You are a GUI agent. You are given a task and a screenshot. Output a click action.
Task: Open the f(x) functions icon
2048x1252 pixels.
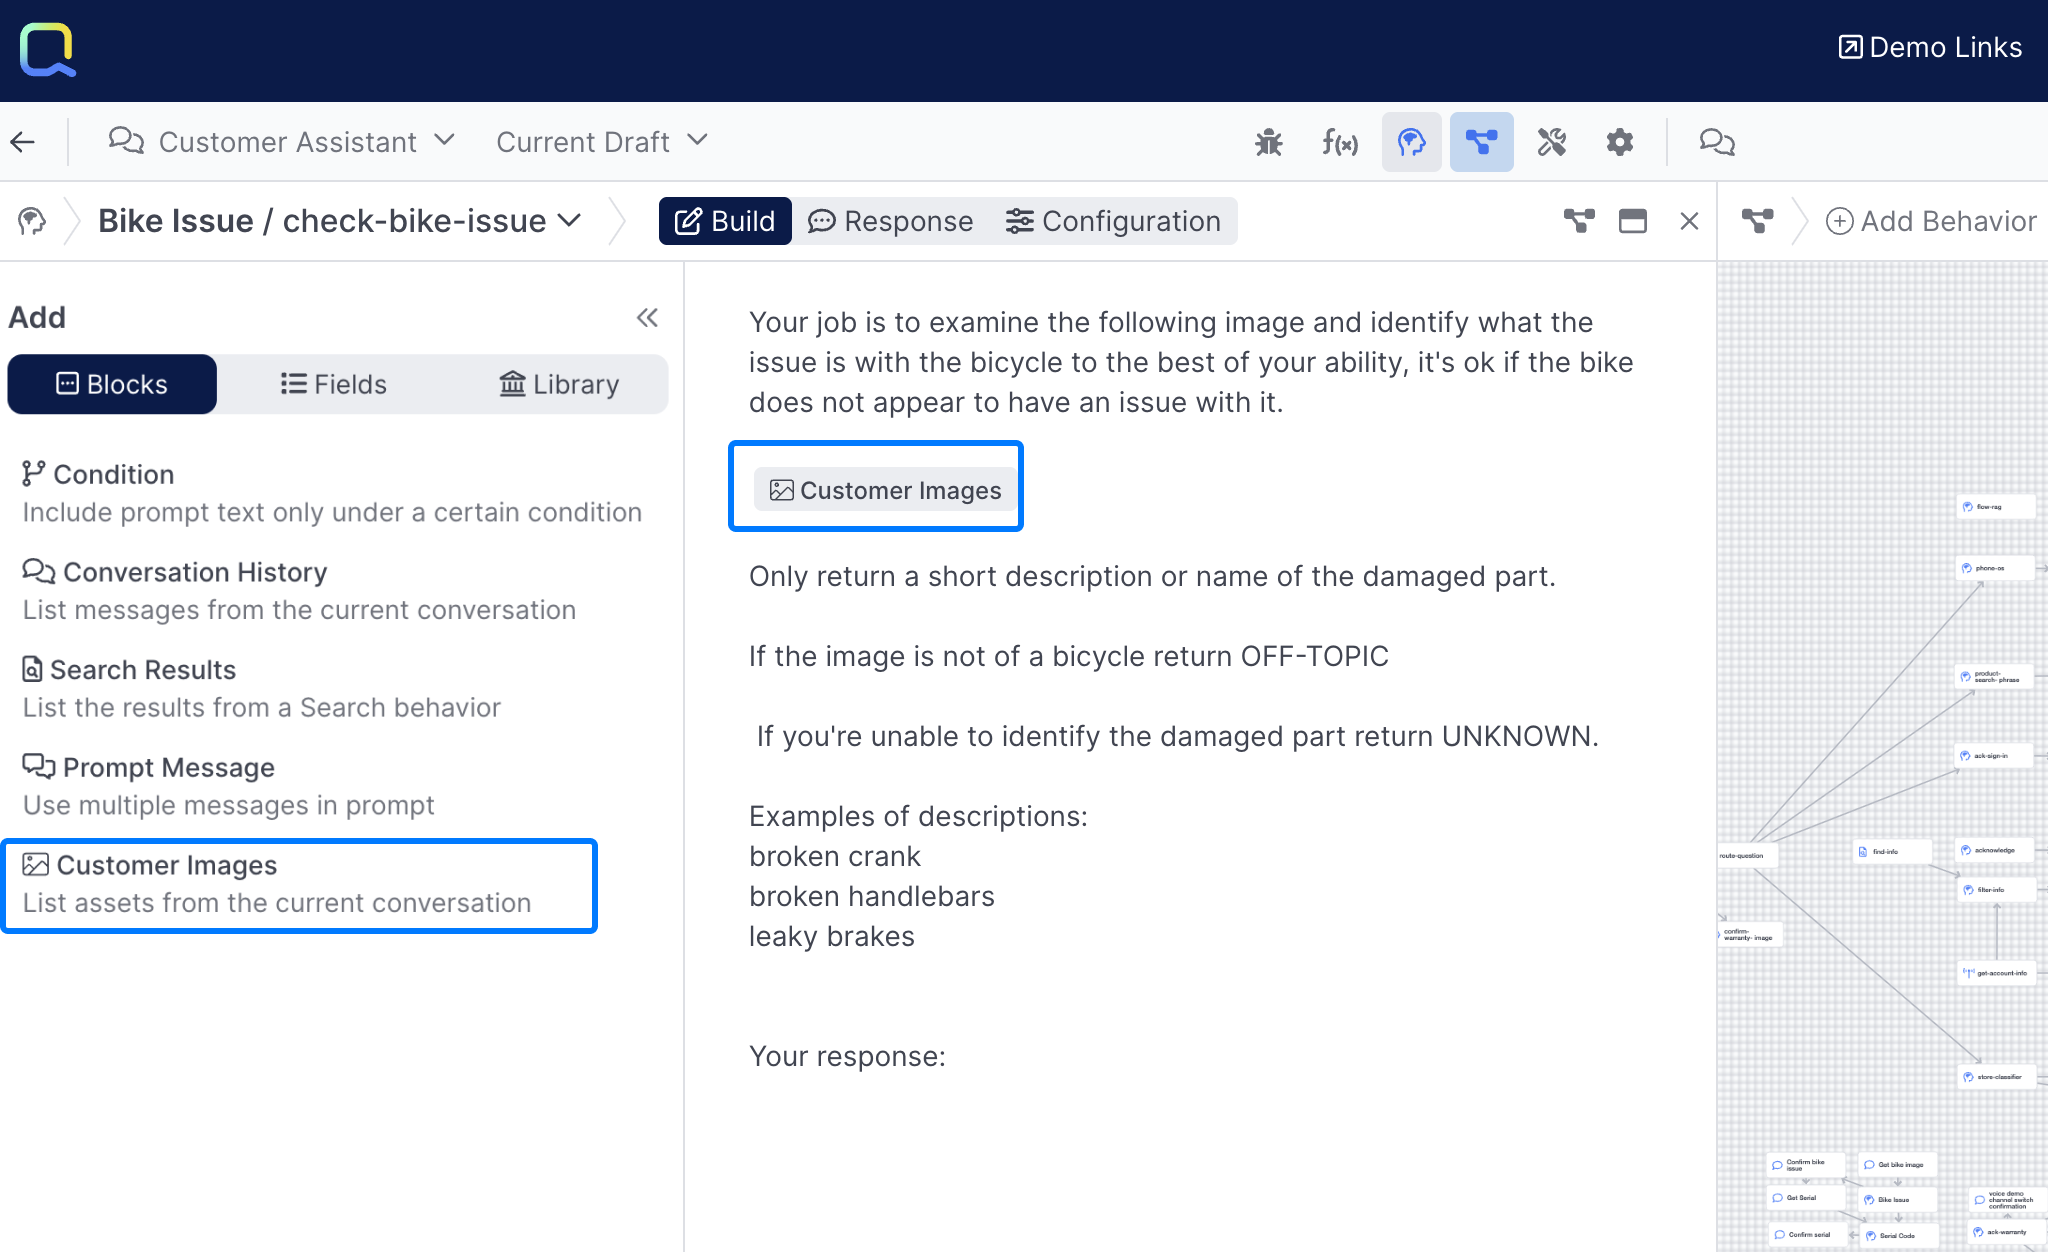(x=1340, y=142)
